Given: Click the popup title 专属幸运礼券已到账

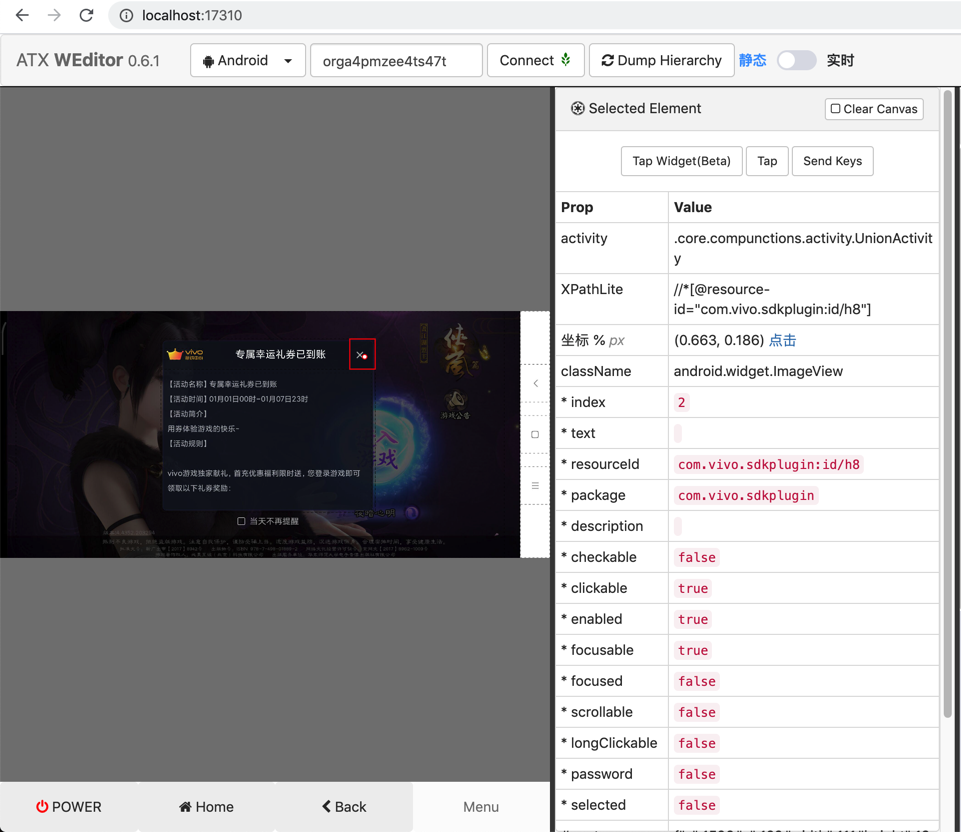Looking at the screenshot, I should tap(280, 354).
